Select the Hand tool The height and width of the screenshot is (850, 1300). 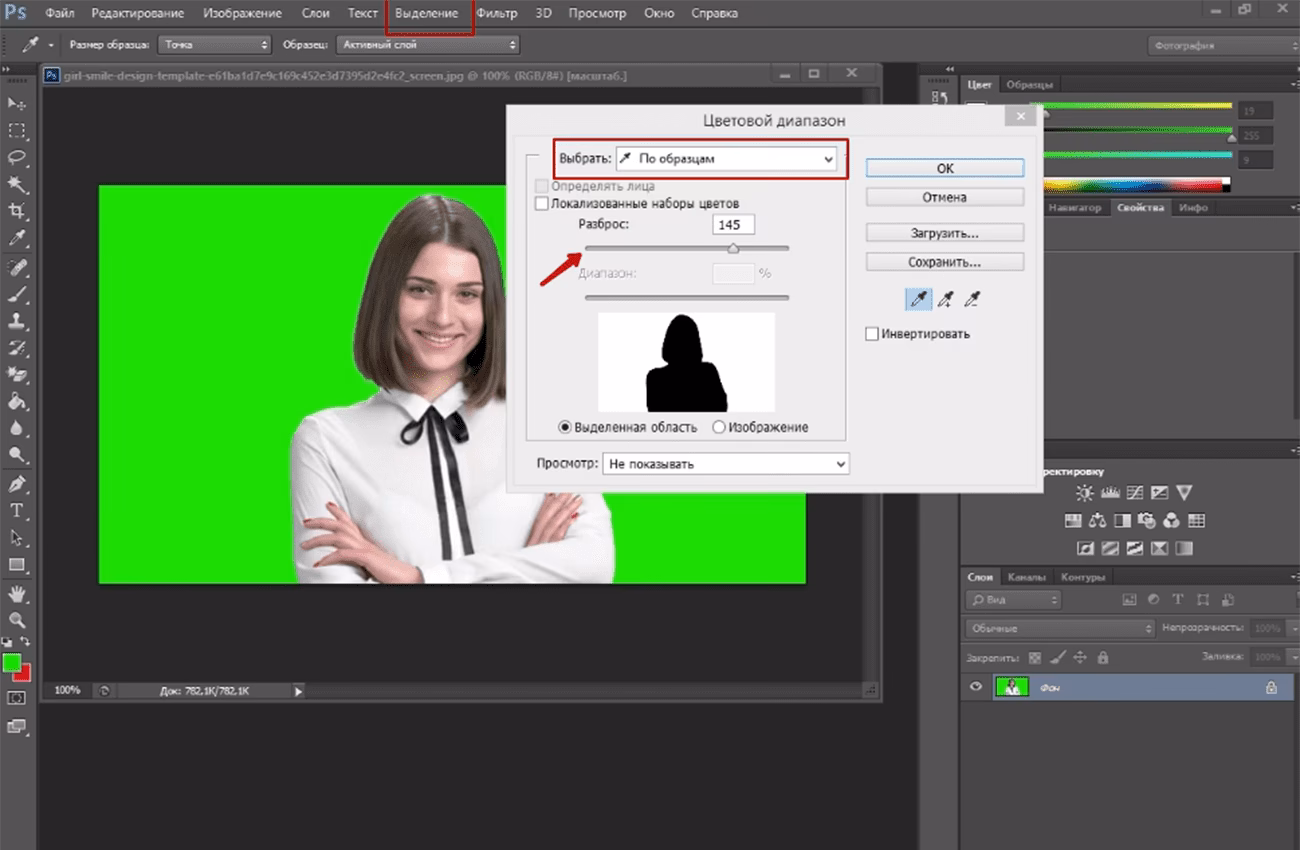(x=17, y=594)
